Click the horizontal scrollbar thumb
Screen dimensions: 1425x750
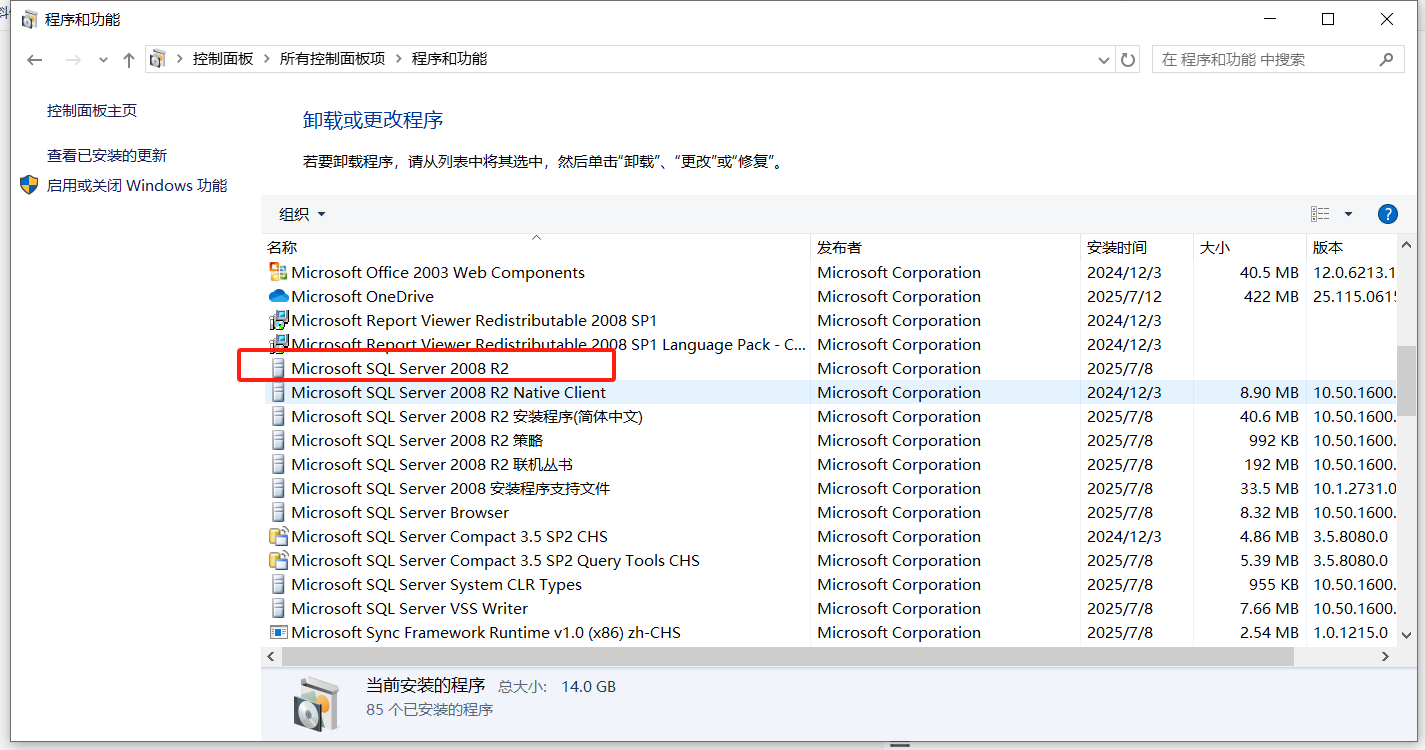click(x=787, y=656)
